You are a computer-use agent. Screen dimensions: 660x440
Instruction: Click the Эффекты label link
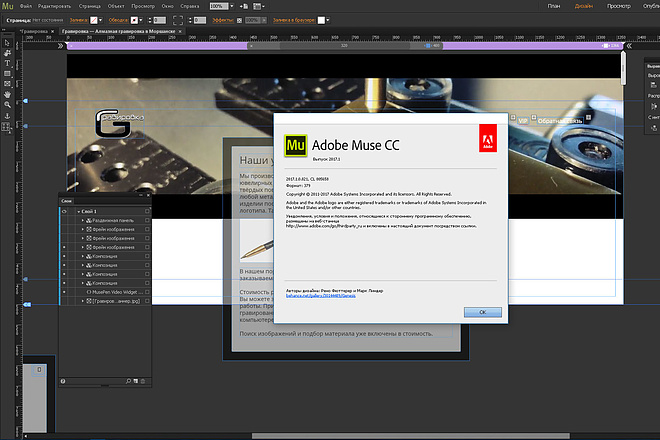pyautogui.click(x=223, y=20)
